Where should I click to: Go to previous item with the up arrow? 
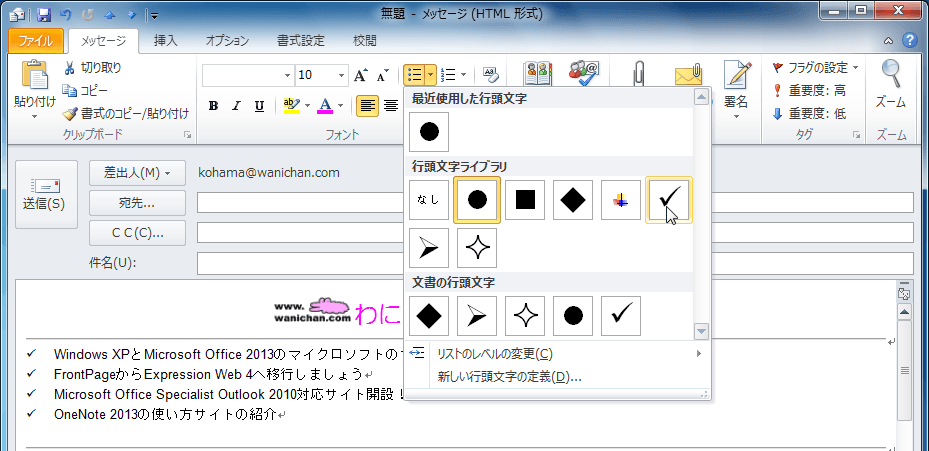tap(110, 14)
